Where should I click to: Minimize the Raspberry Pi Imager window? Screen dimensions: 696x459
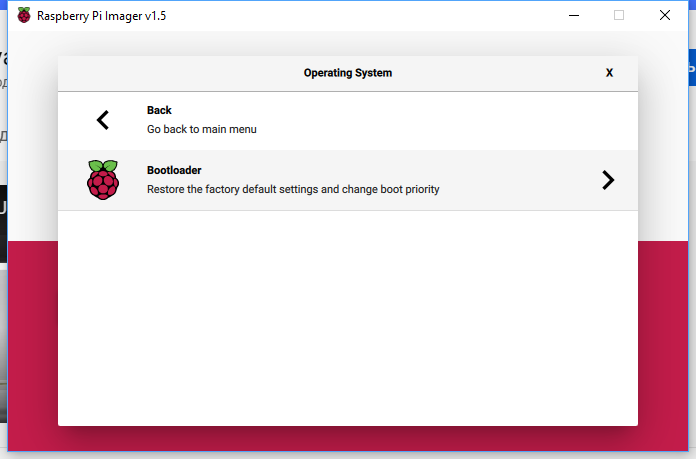574,16
